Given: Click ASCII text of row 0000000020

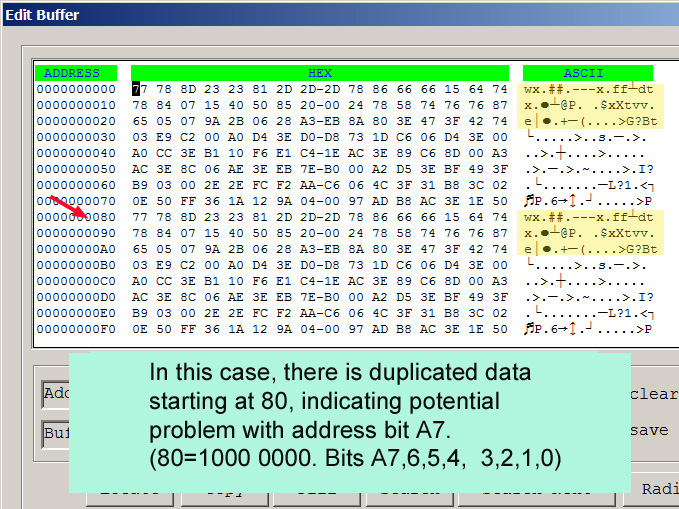Looking at the screenshot, I should (590, 121).
